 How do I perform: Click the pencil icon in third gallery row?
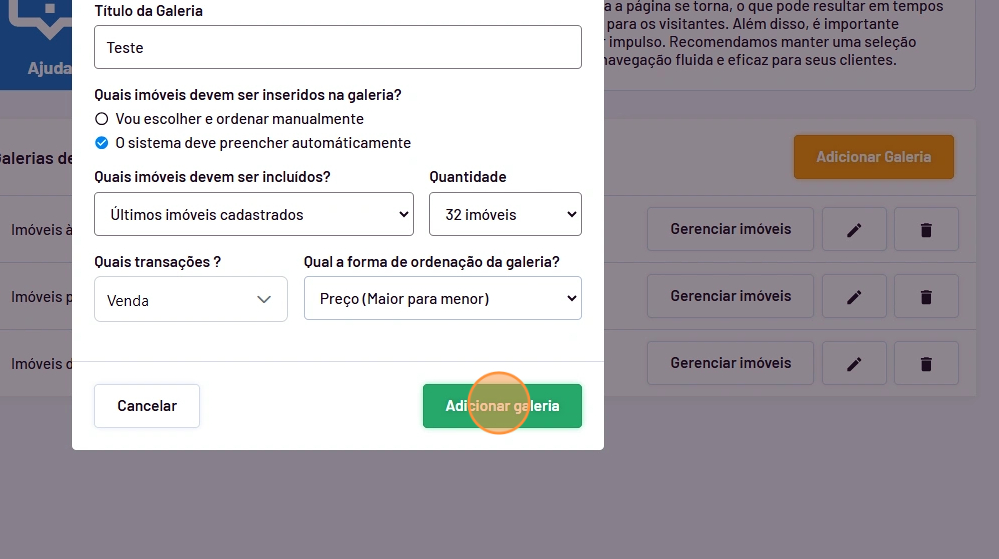(x=854, y=363)
